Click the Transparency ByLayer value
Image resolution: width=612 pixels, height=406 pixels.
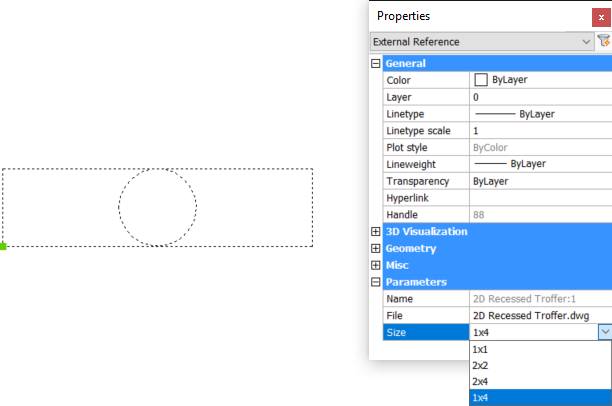click(x=540, y=181)
